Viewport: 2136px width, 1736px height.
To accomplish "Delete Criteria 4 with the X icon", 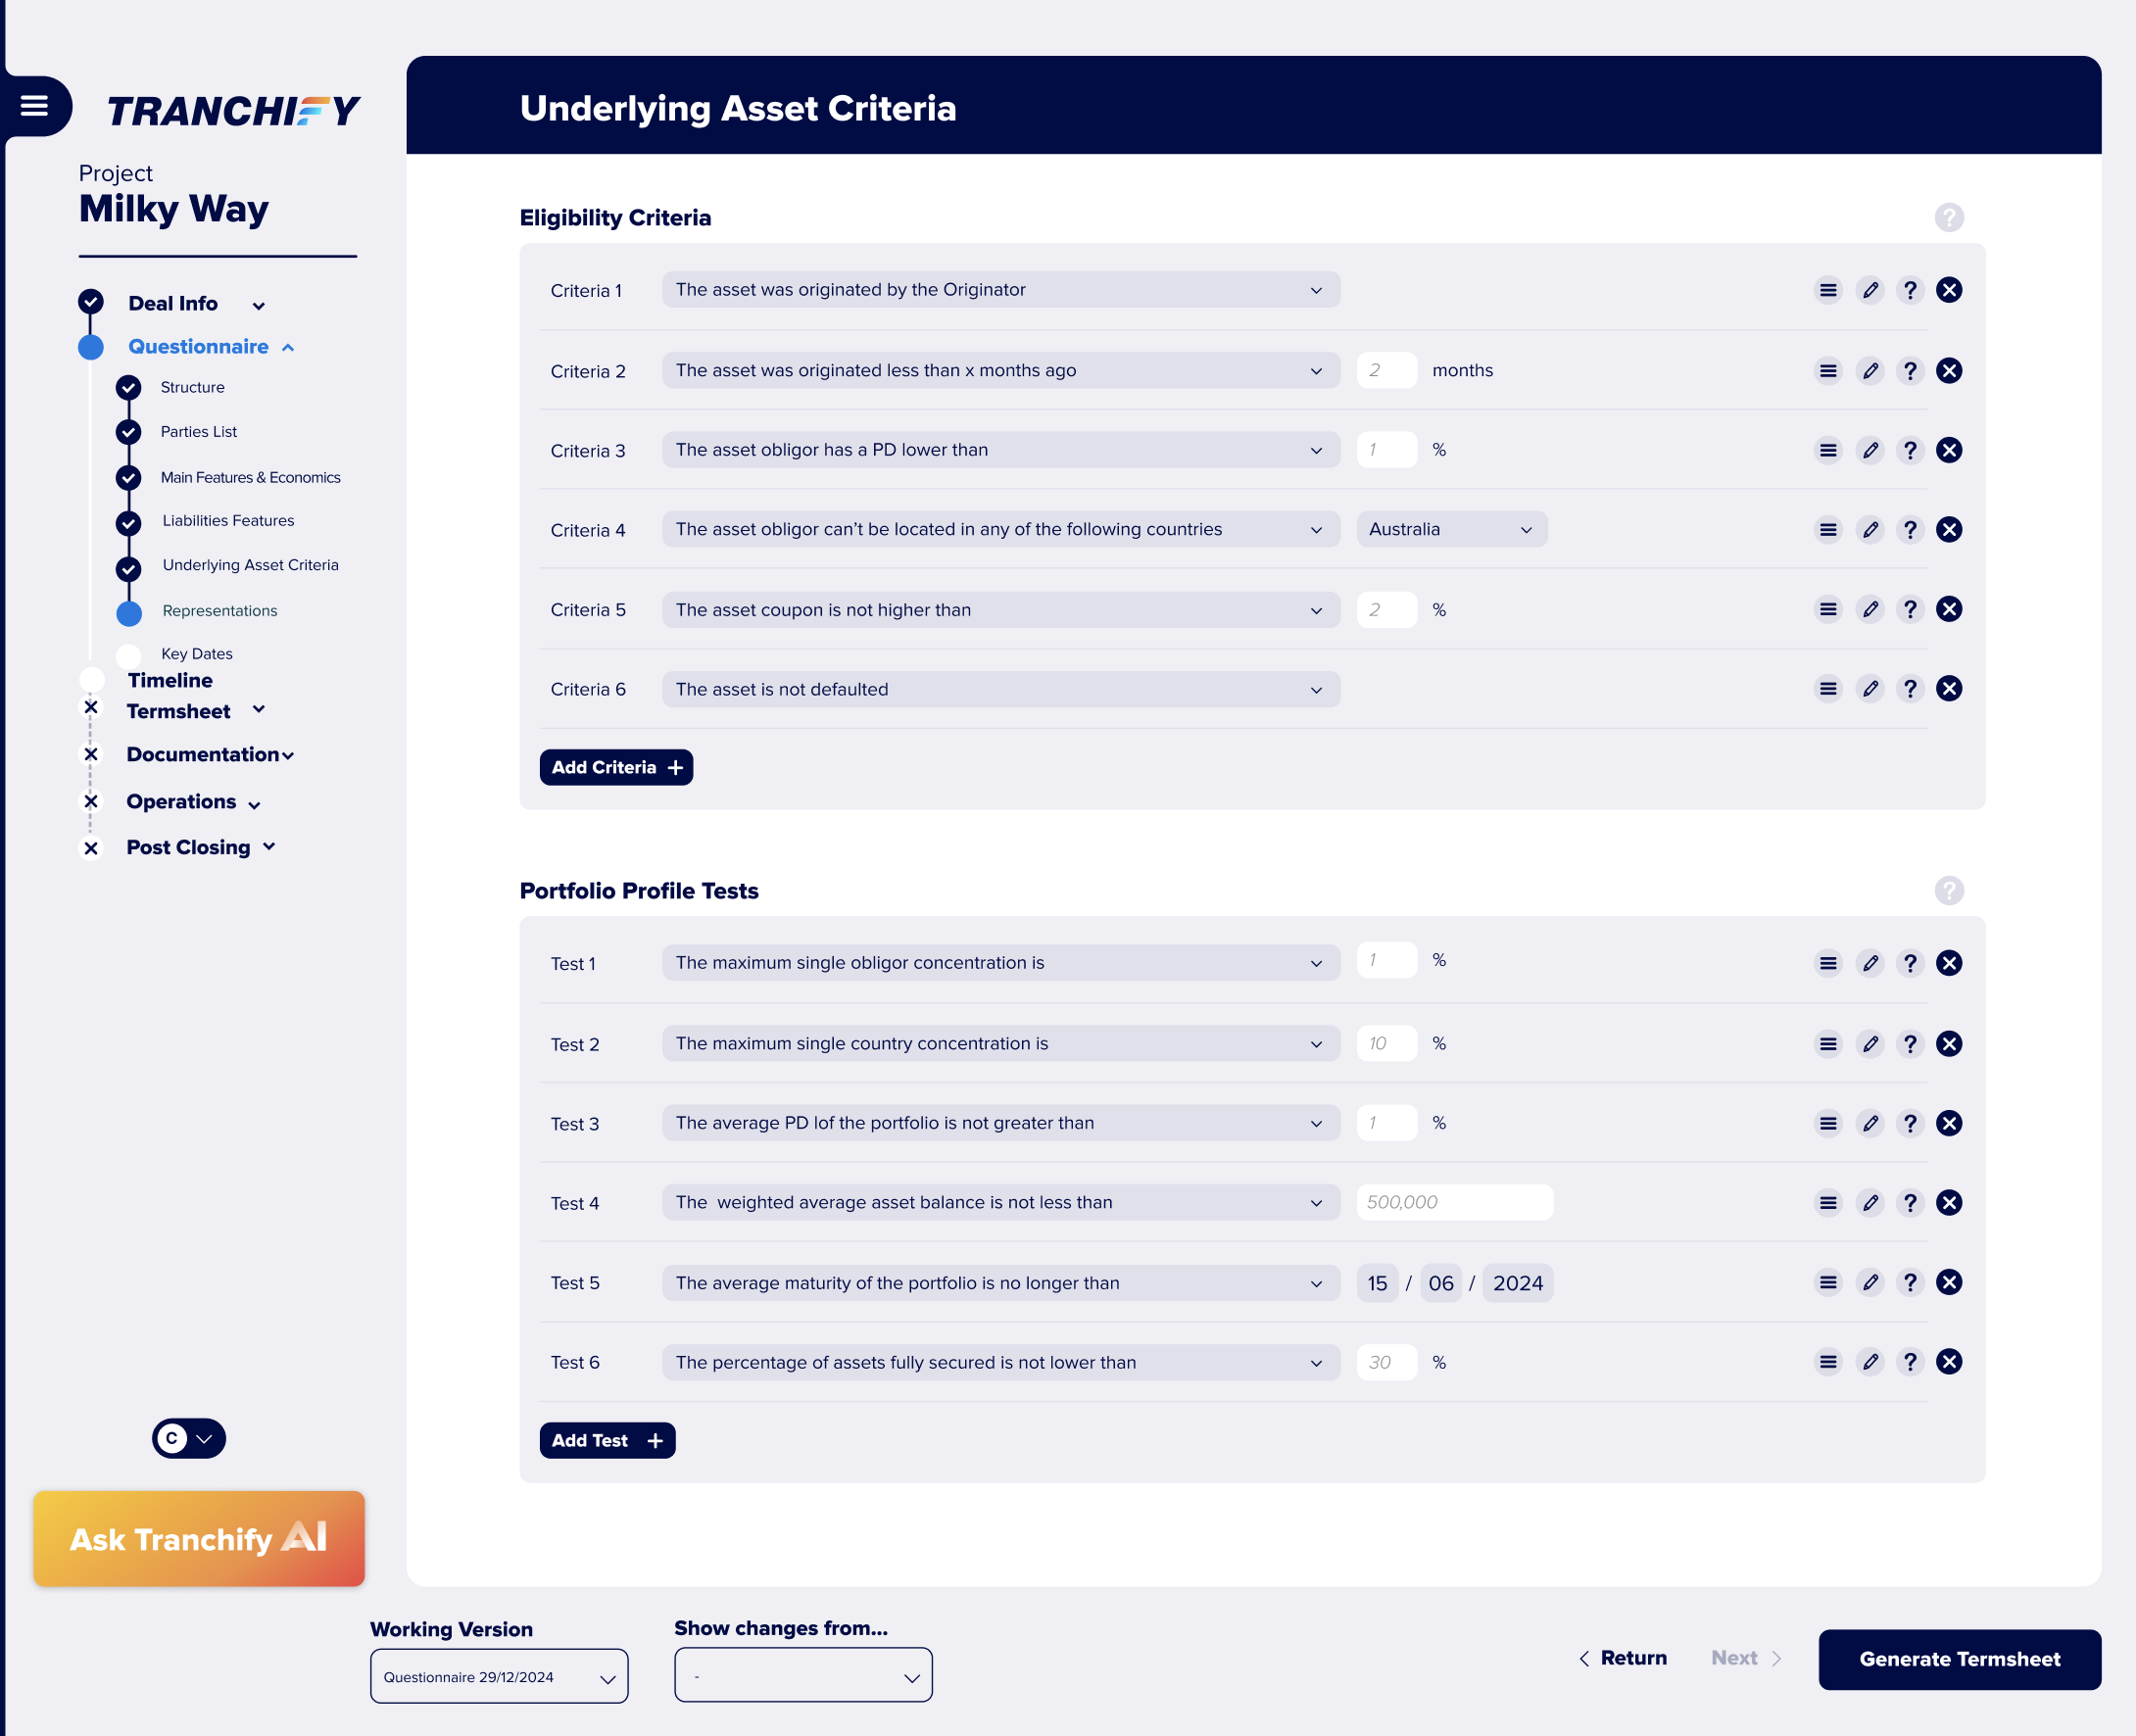I will [x=1948, y=530].
